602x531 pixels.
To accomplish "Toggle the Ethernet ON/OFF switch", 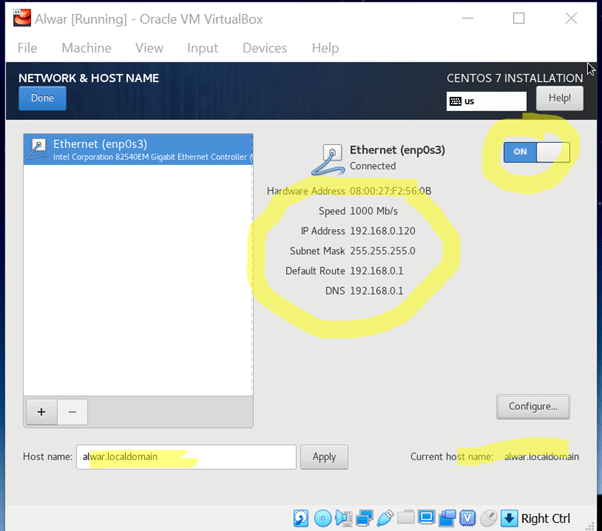I will 536,152.
